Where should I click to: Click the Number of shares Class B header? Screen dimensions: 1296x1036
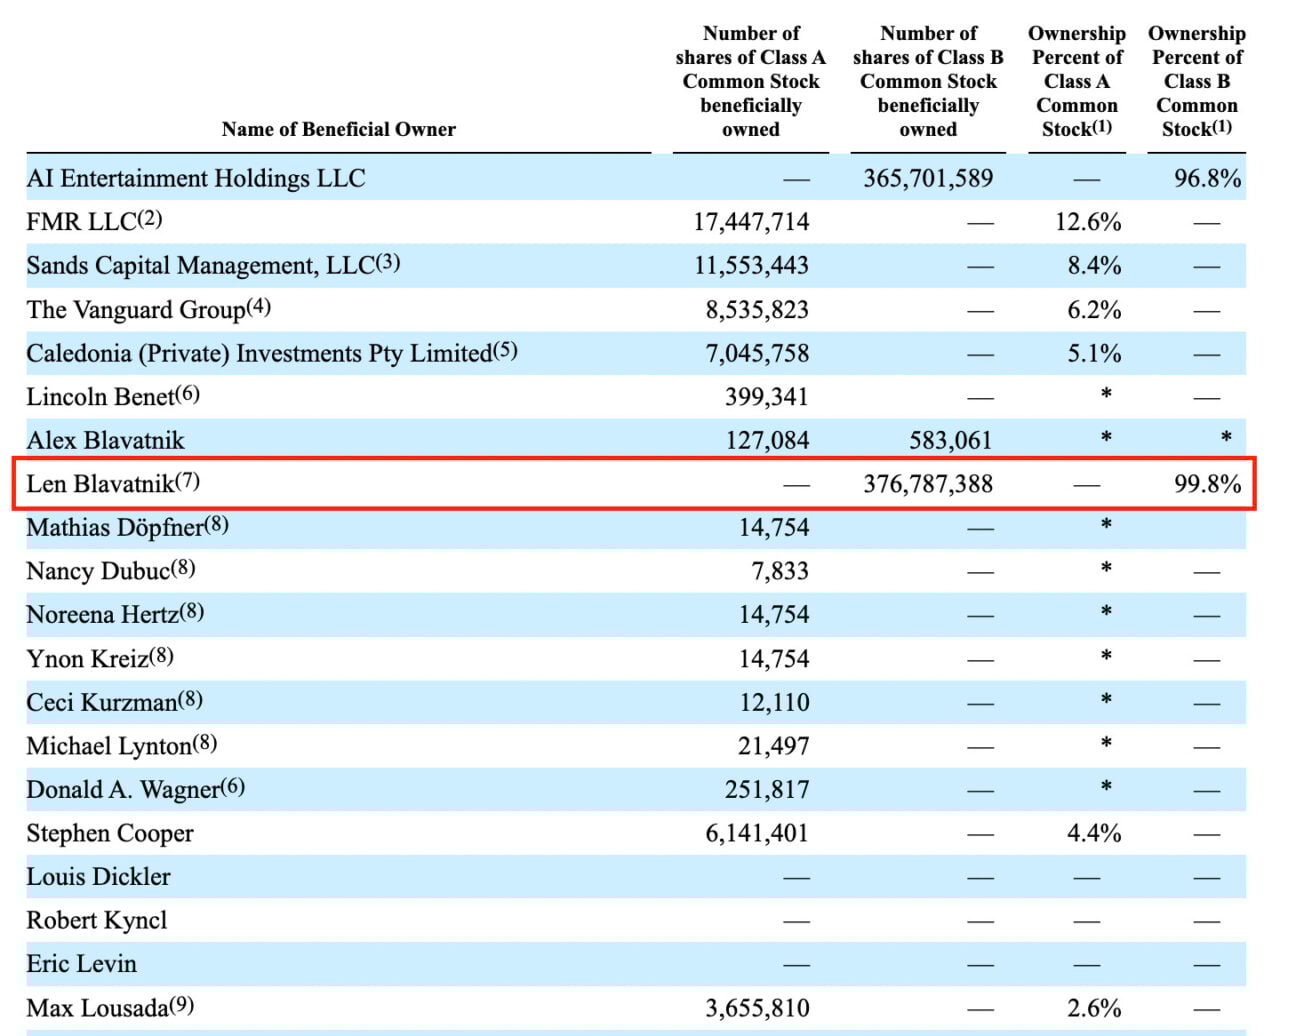pos(928,80)
